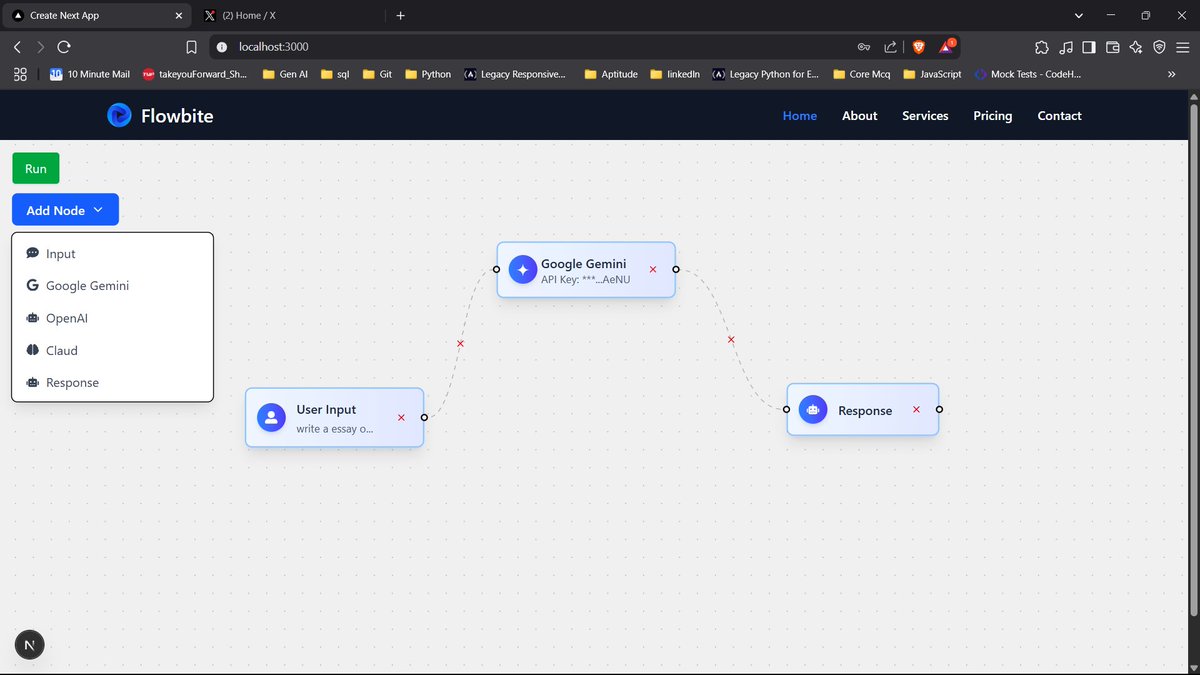
Task: Click the Flowbite logo icon
Action: point(119,115)
